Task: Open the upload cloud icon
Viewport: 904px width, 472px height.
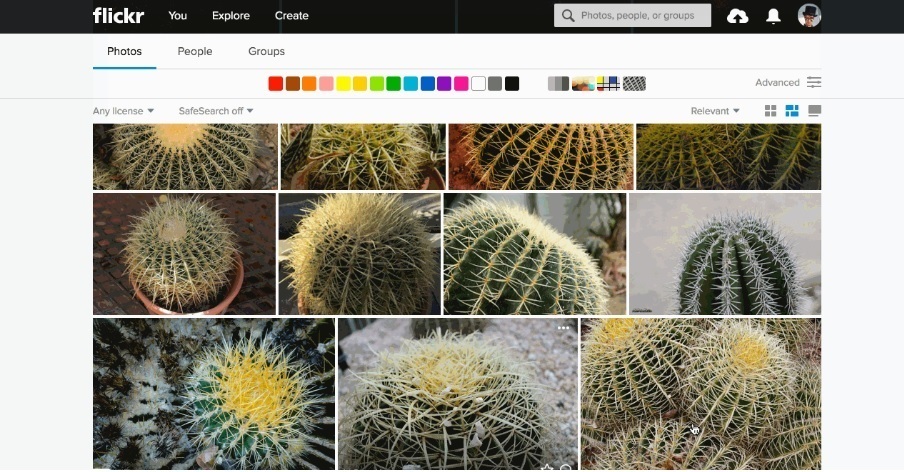Action: click(737, 16)
